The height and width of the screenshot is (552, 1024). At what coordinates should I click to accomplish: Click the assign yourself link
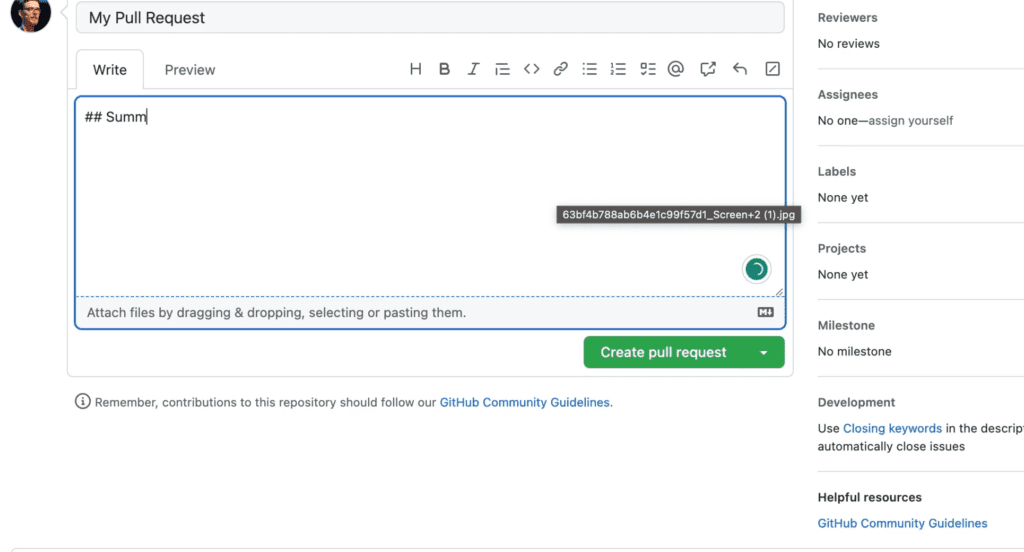(x=910, y=120)
